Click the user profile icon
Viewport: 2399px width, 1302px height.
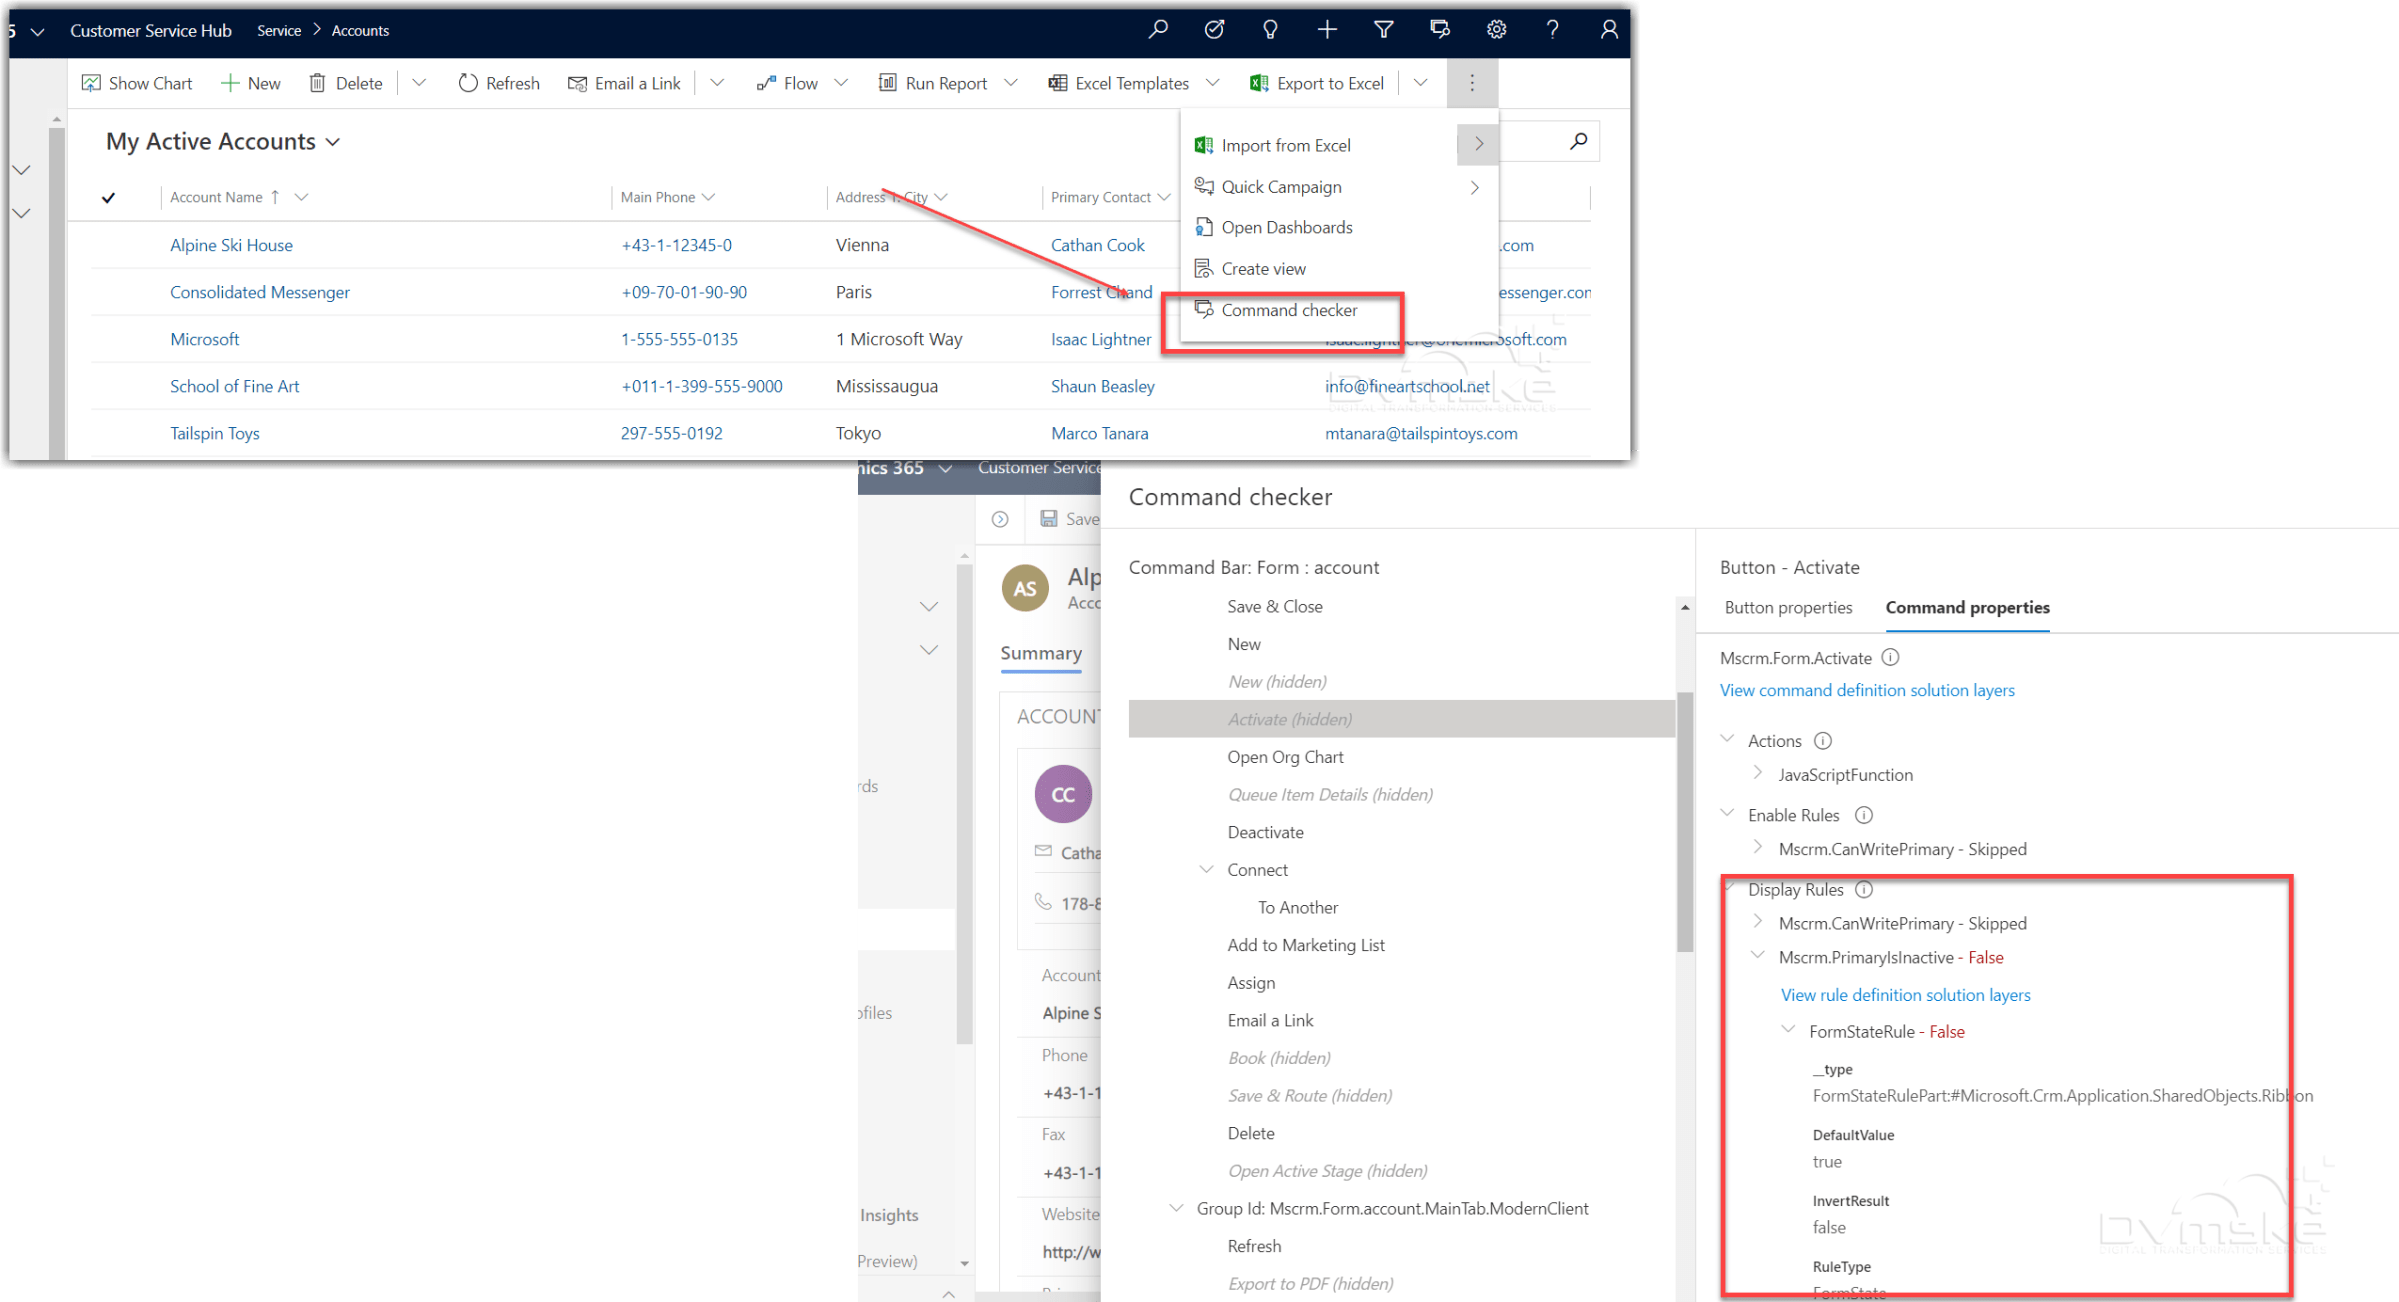tap(1608, 30)
